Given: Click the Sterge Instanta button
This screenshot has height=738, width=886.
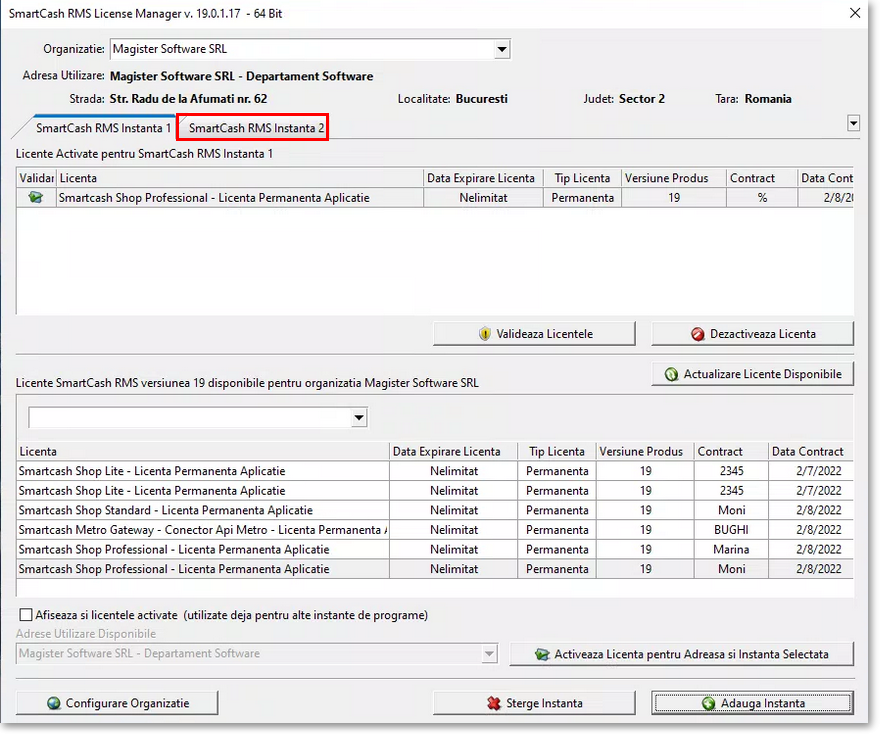Looking at the screenshot, I should tap(534, 704).
